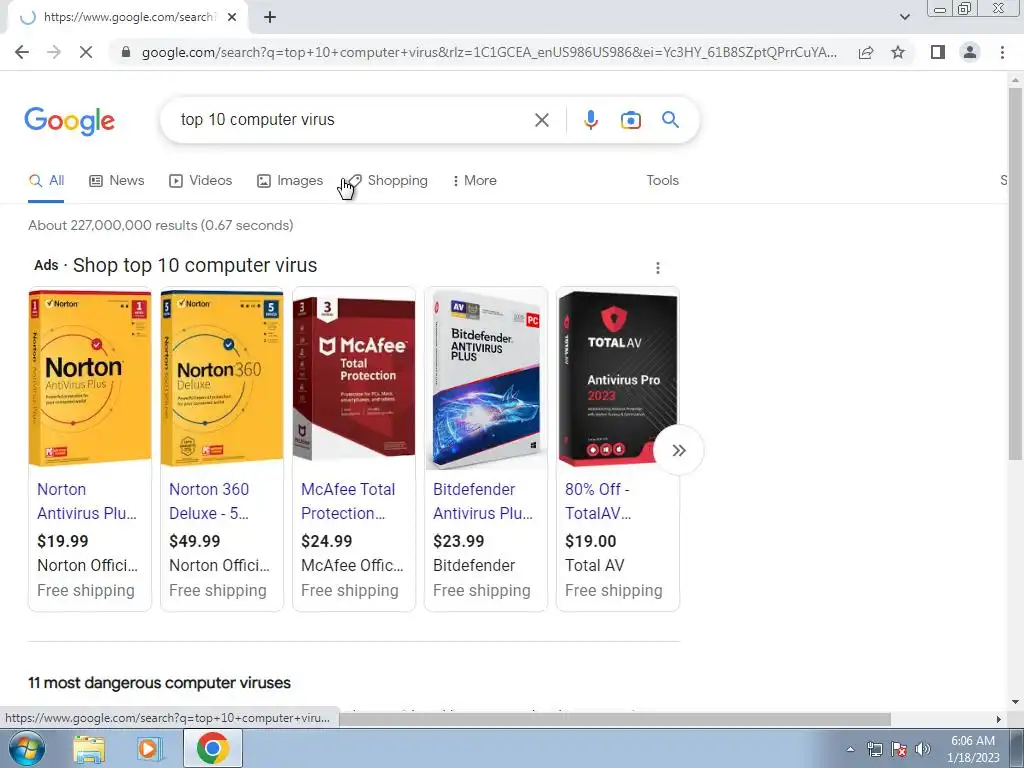
Task: Open the Chrome profile avatar
Action: pyautogui.click(x=970, y=52)
